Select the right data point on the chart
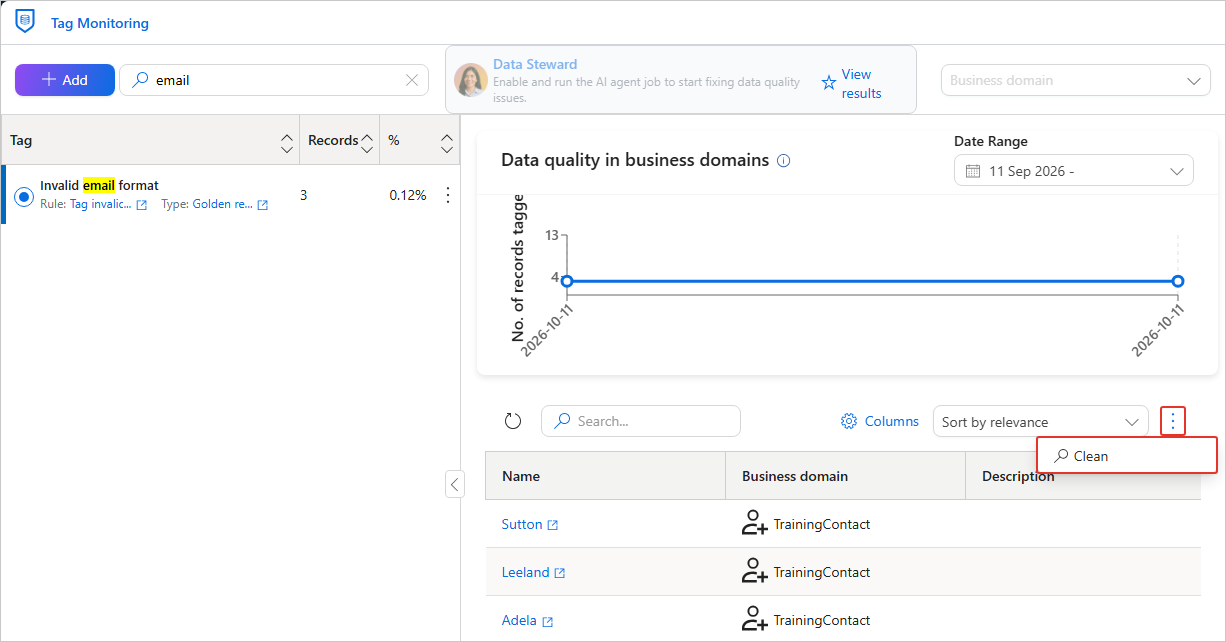This screenshot has width=1226, height=642. tap(1178, 281)
